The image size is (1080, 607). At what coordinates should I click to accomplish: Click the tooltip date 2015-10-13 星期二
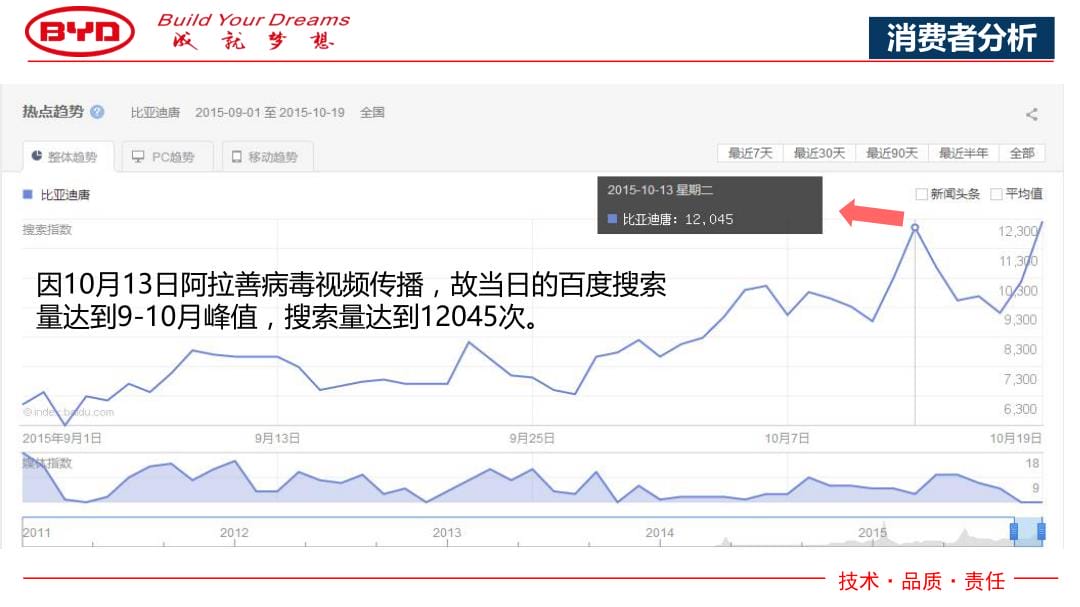[x=659, y=189]
